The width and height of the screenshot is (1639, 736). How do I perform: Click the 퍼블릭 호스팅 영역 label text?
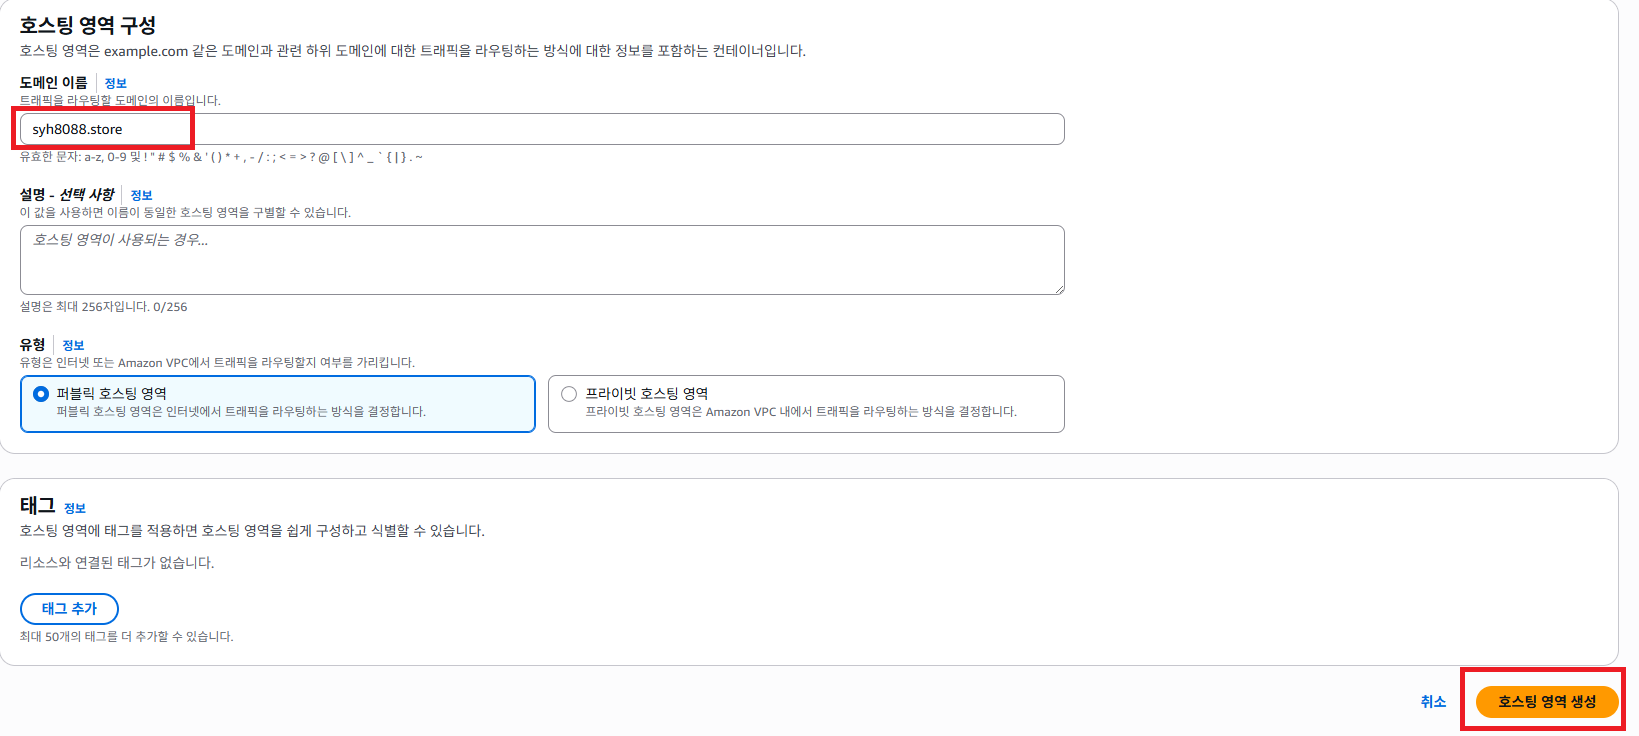tap(112, 394)
